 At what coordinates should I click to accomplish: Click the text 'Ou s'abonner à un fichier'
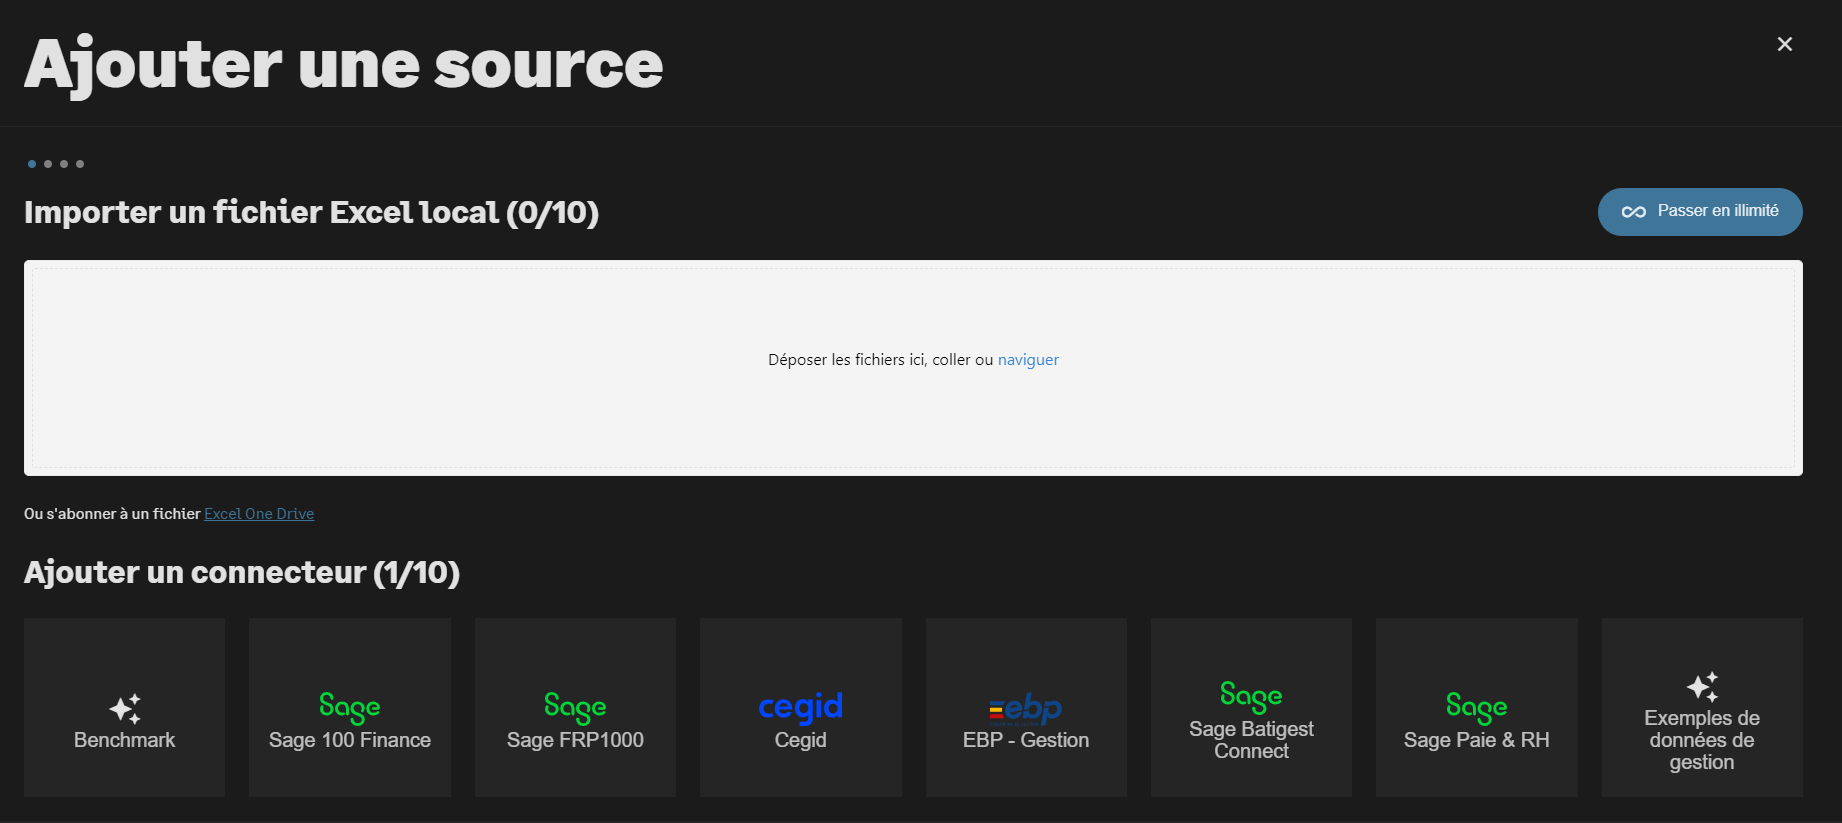click(x=112, y=514)
